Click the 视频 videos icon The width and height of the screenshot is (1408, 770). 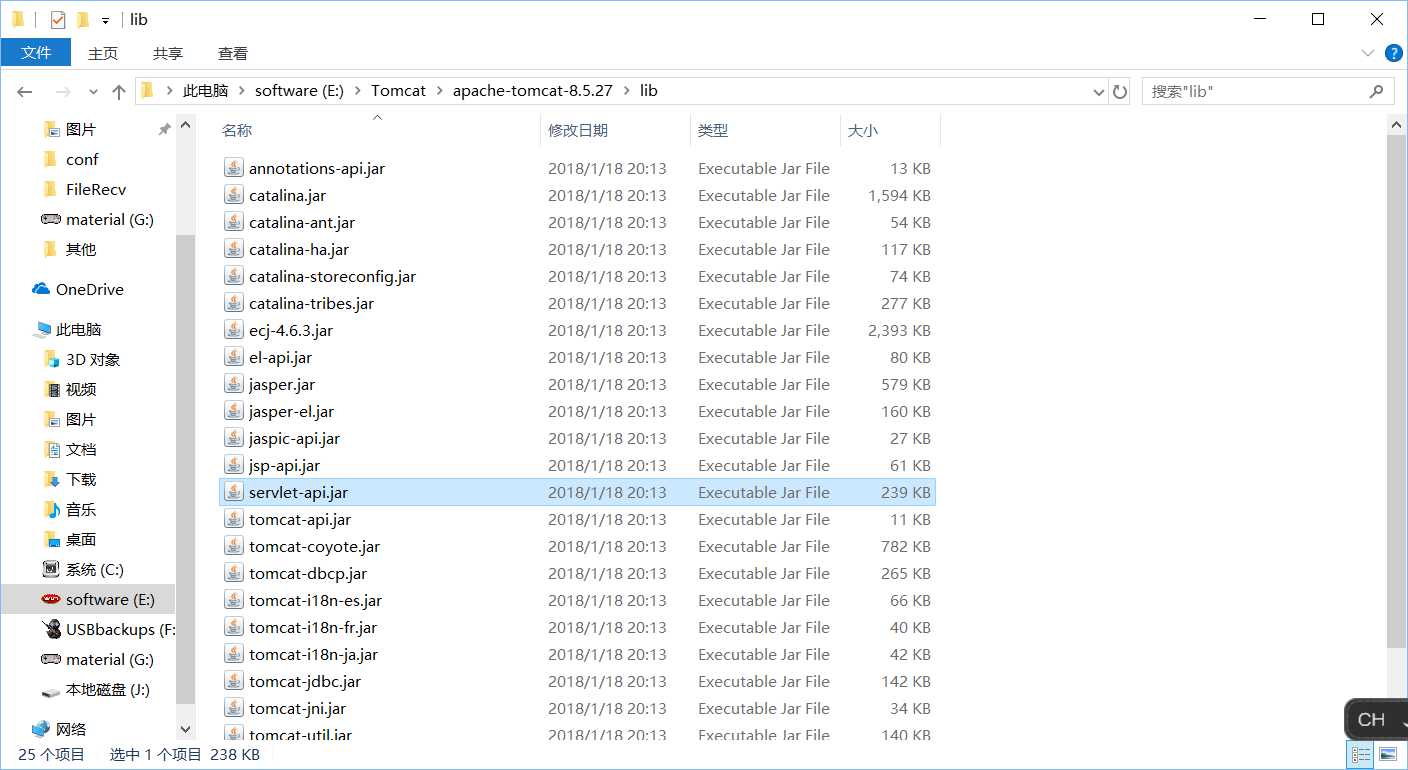click(52, 389)
